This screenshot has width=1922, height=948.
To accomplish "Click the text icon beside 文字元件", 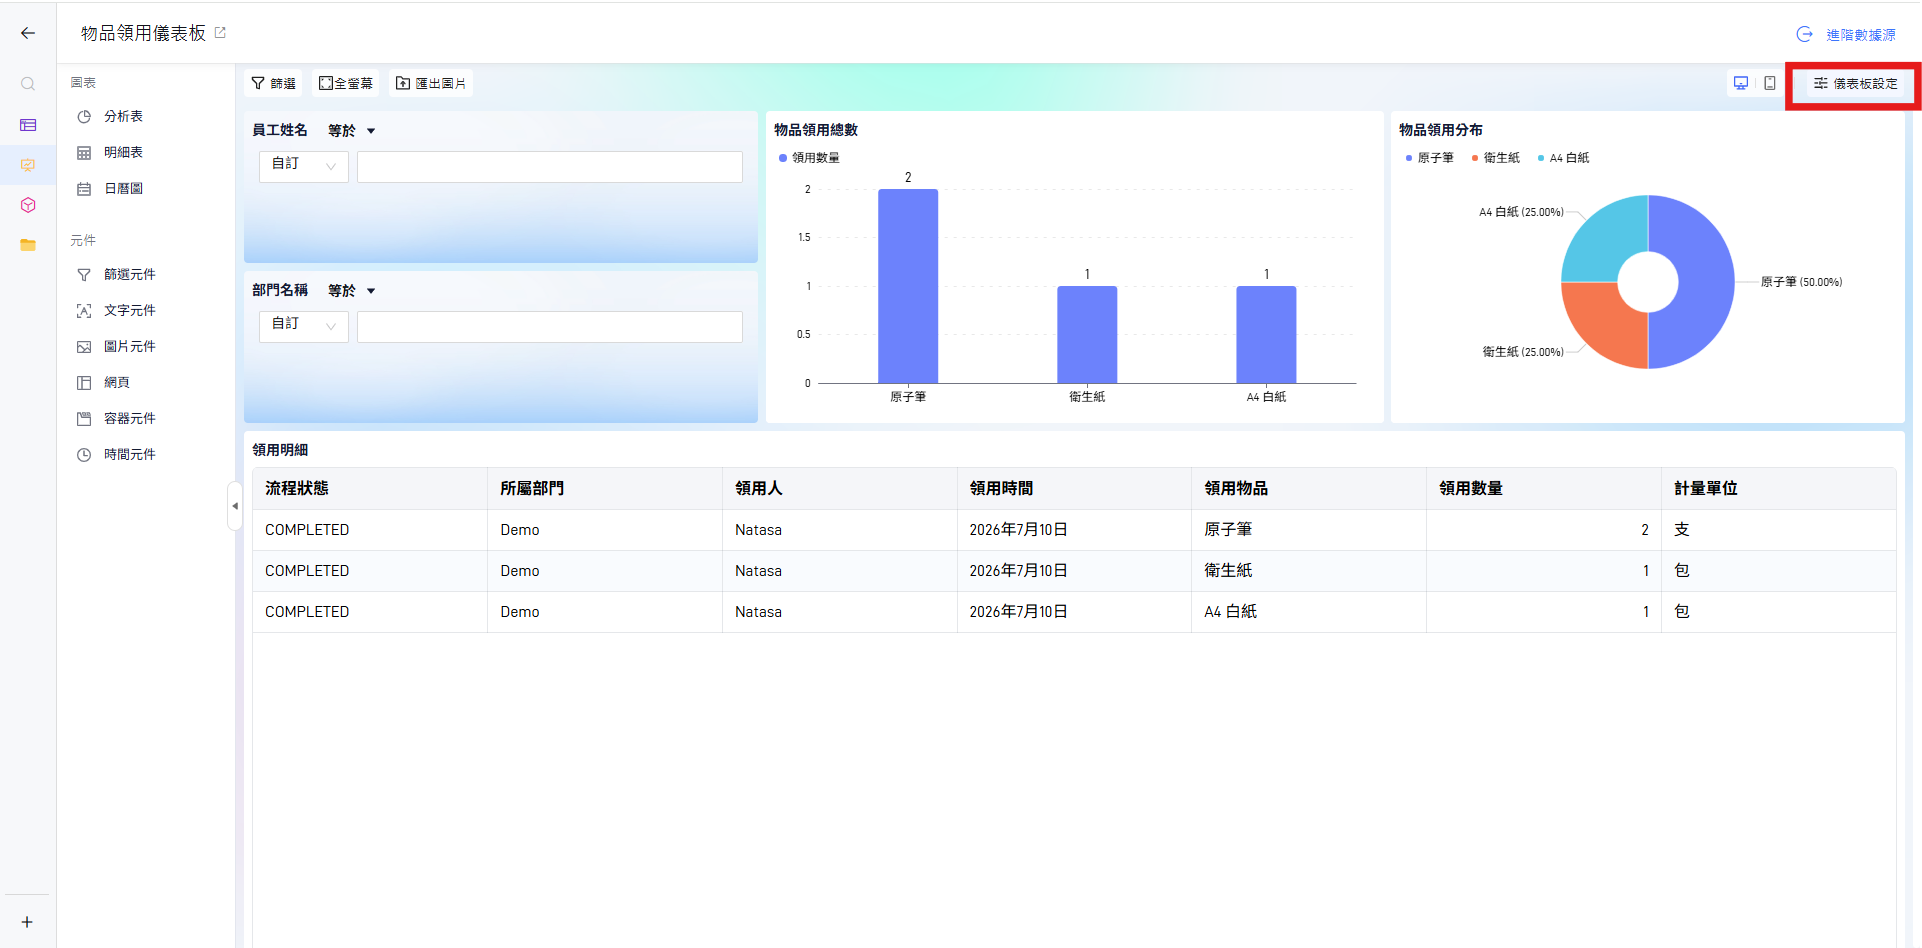I will click(84, 310).
